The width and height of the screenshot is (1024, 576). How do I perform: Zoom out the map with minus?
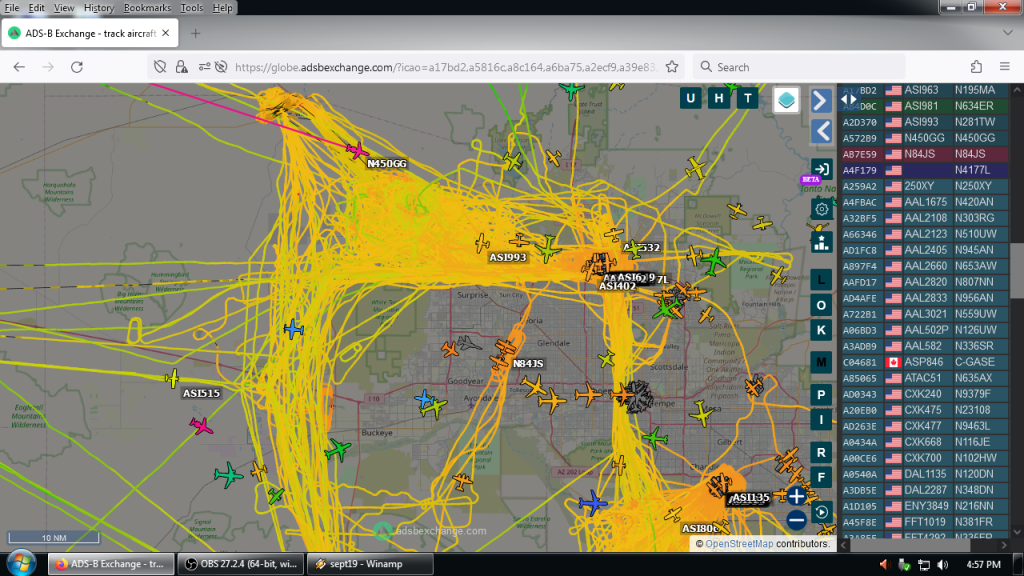coord(796,520)
